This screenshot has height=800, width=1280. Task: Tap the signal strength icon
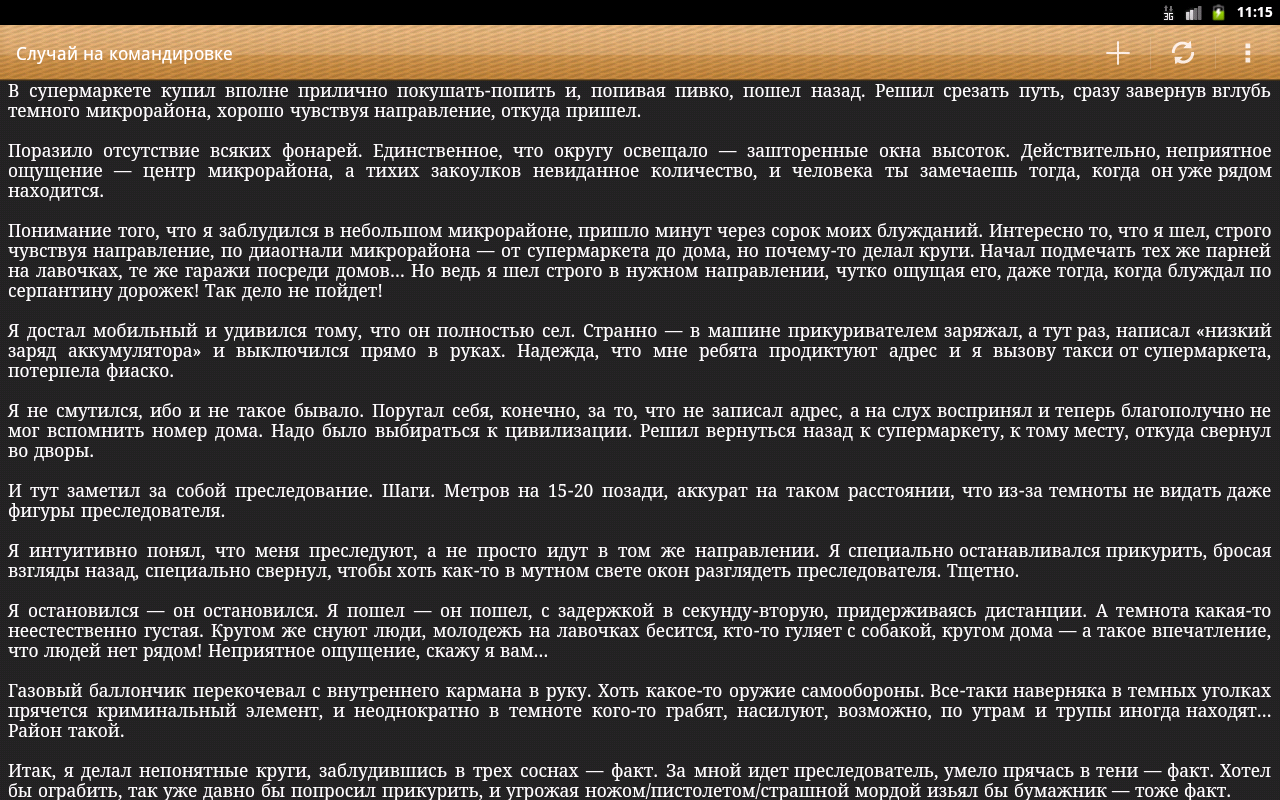1193,13
